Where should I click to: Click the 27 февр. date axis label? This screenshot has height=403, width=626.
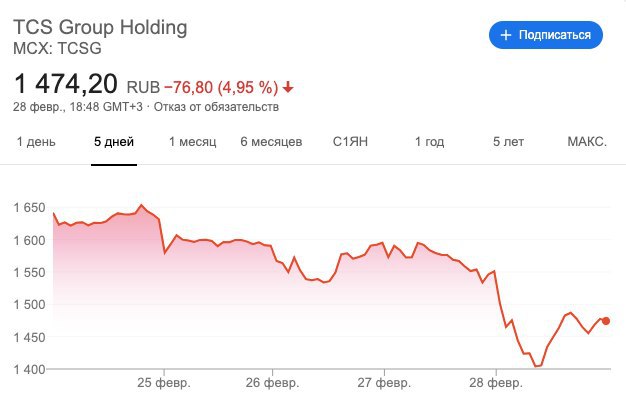385,383
